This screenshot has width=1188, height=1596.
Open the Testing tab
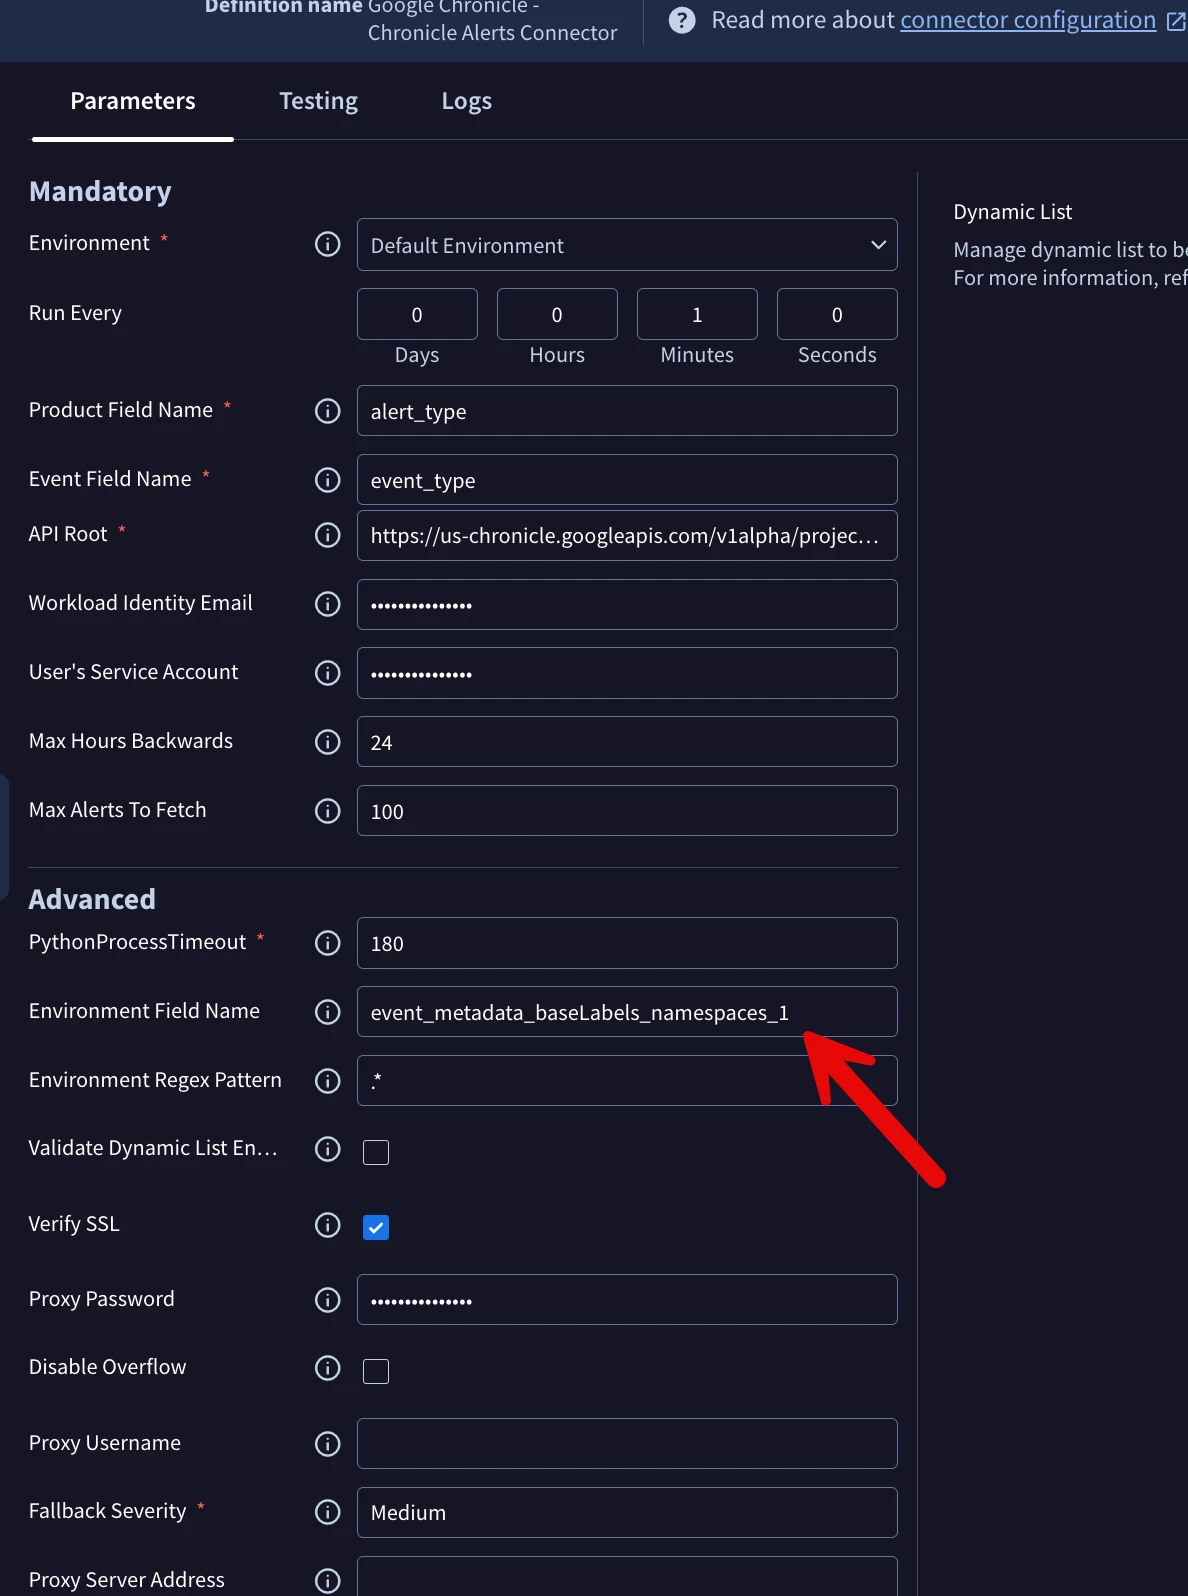[318, 101]
